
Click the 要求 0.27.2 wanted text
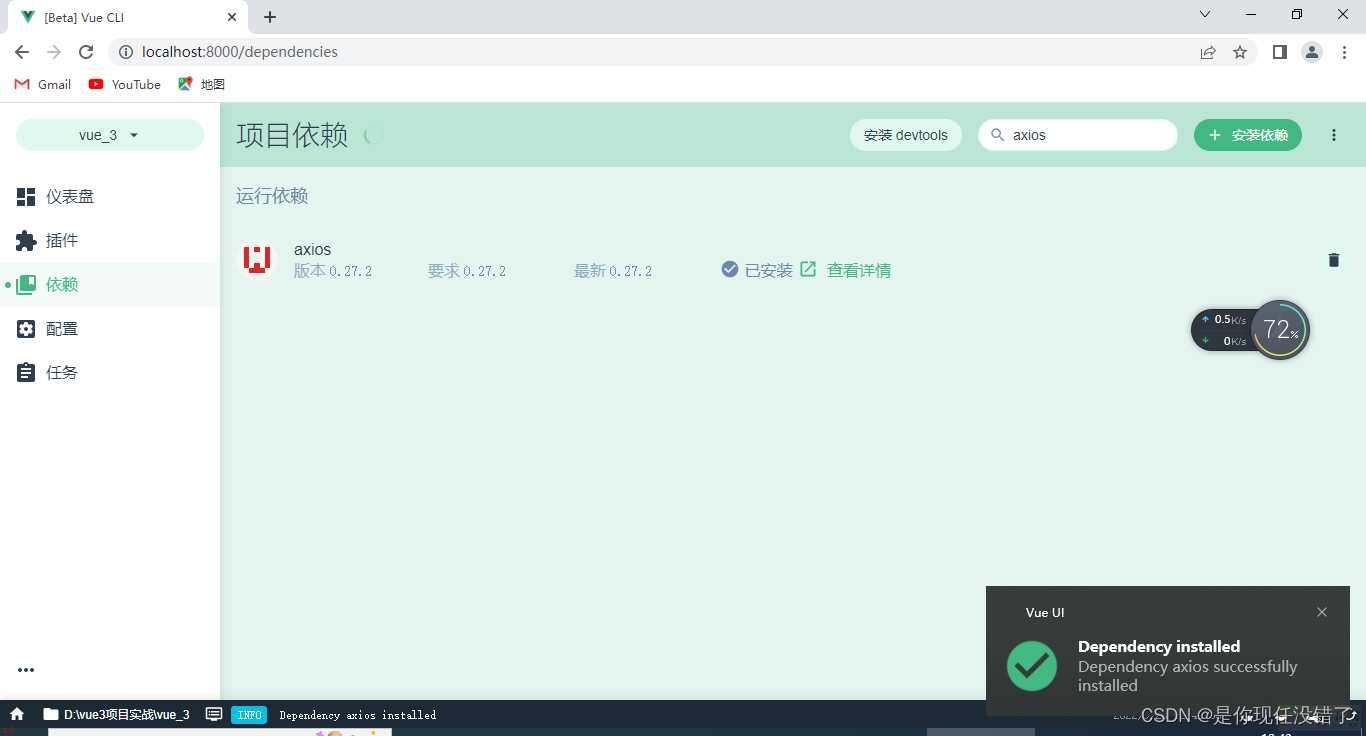pos(467,271)
